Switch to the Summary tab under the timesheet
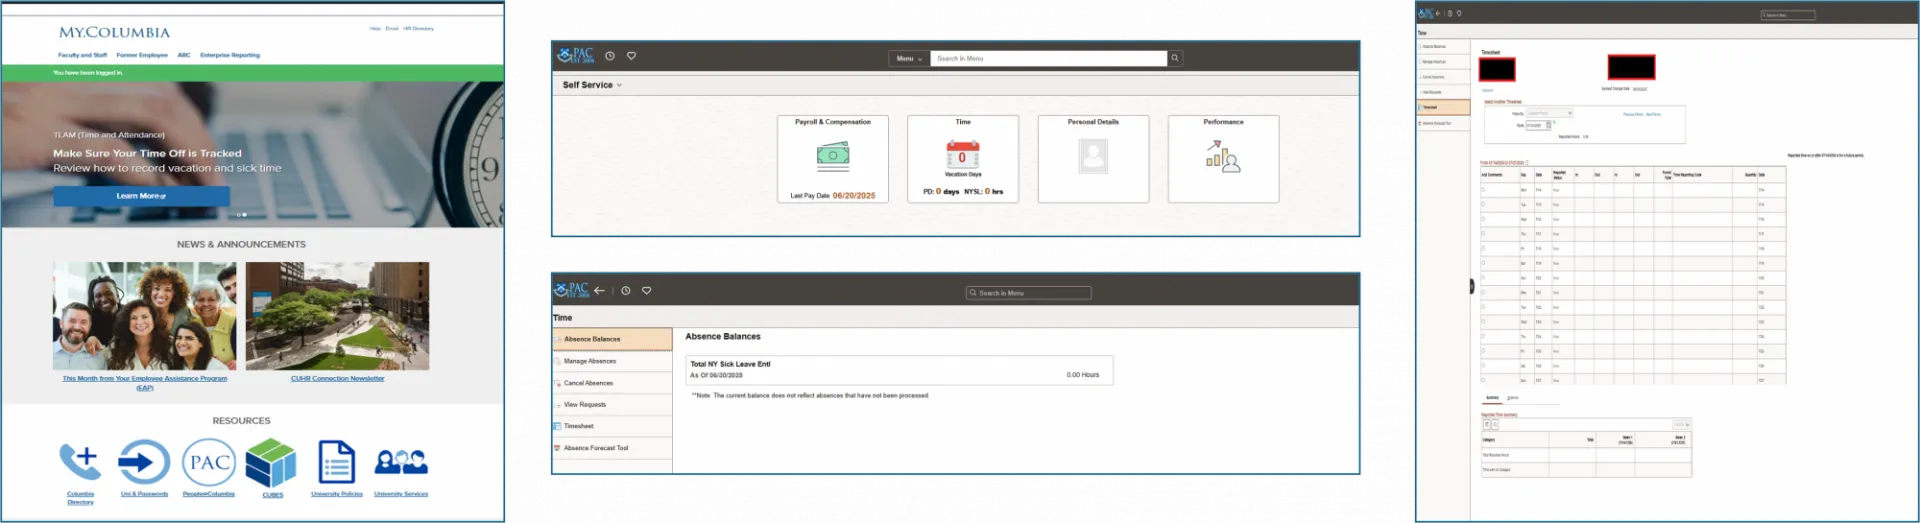 (x=1492, y=398)
